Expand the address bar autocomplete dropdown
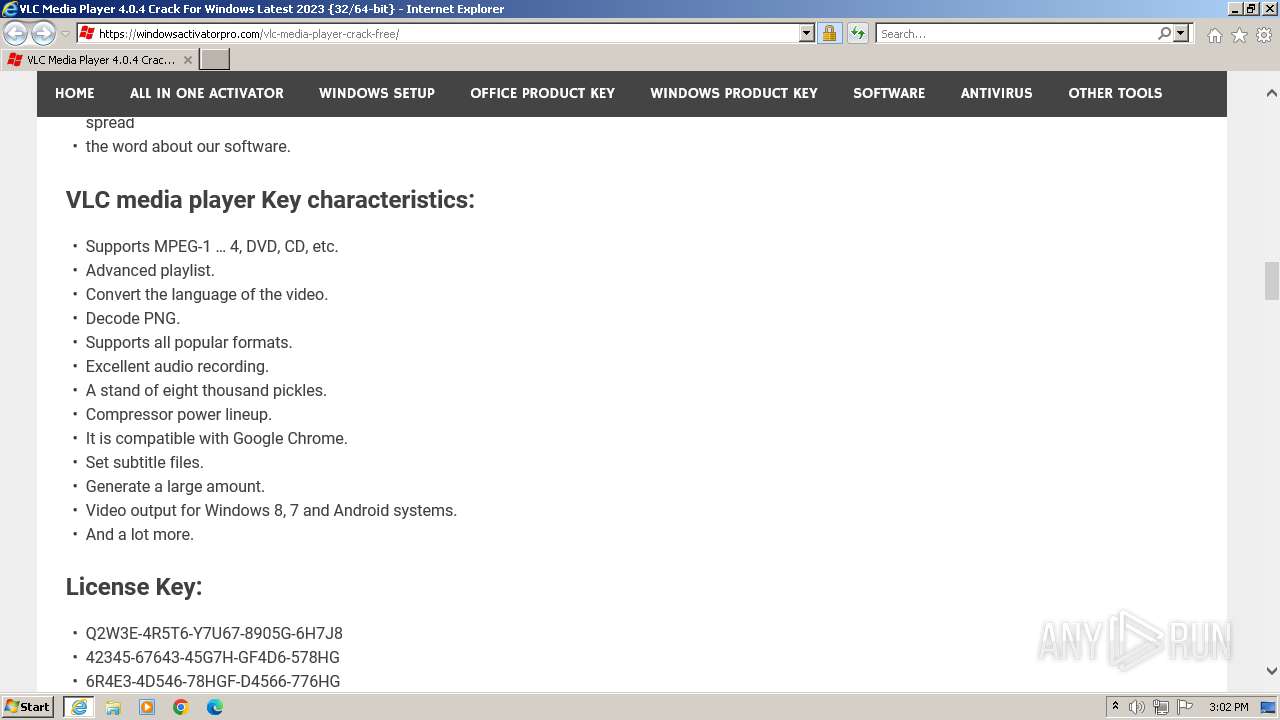The width and height of the screenshot is (1280, 720). point(807,34)
